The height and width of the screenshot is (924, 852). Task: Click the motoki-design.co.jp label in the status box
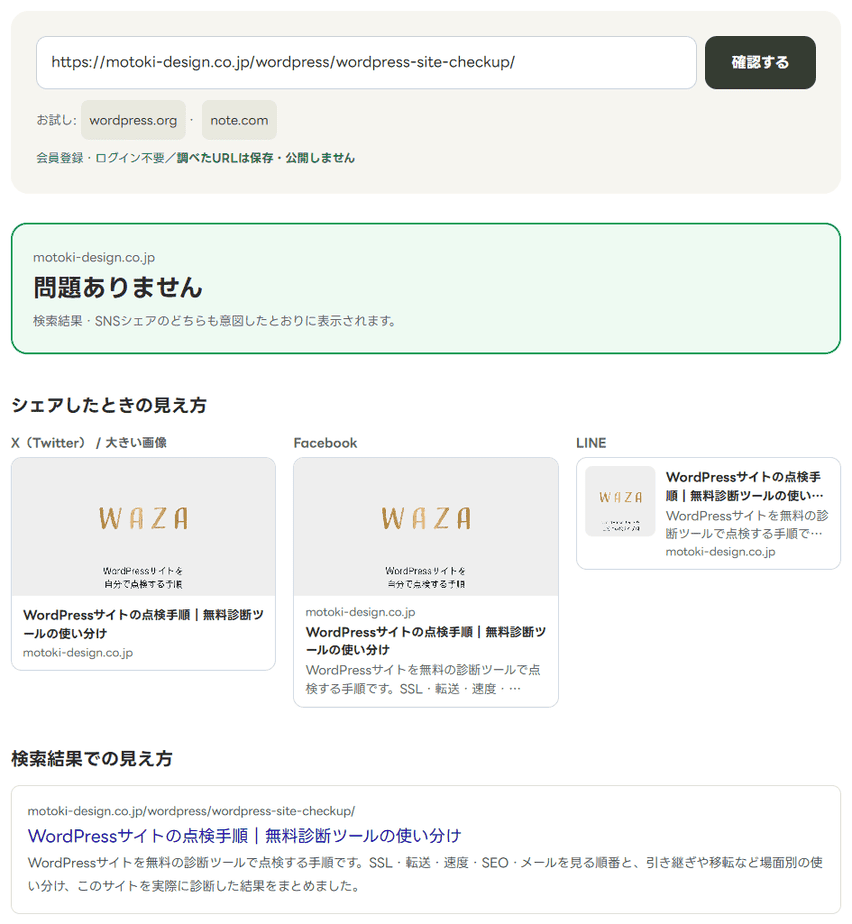(x=94, y=258)
